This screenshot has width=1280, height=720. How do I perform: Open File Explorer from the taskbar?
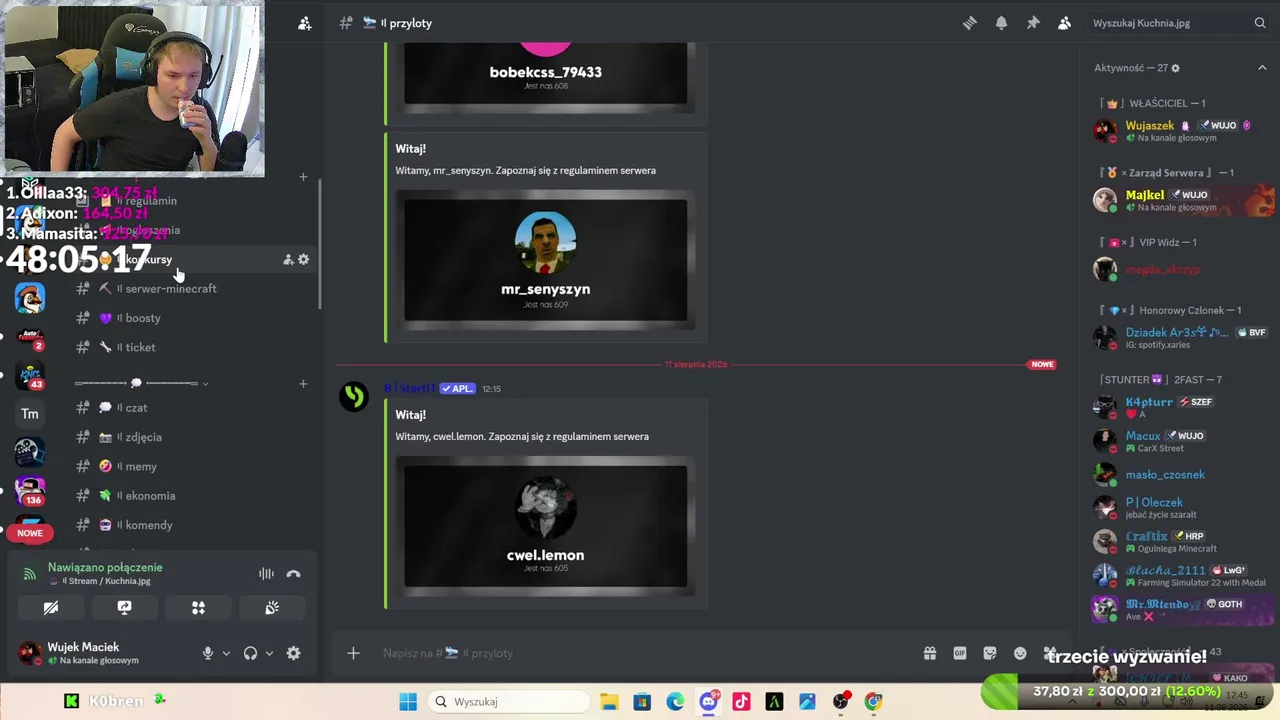click(x=609, y=702)
